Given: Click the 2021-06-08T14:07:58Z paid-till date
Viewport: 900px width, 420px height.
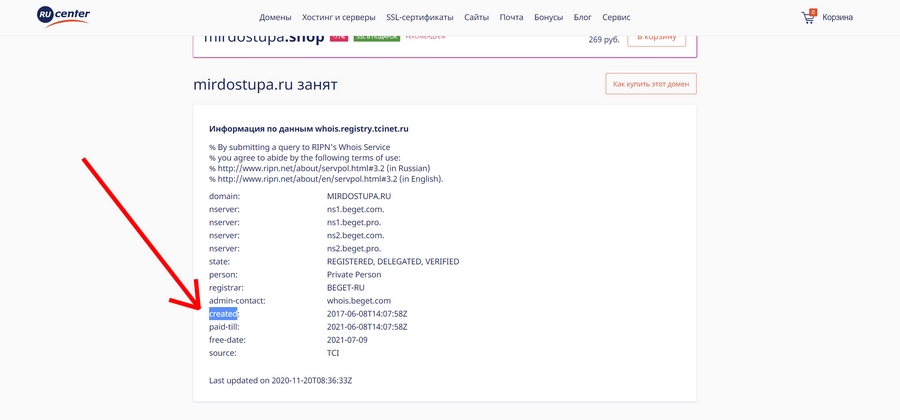Looking at the screenshot, I should (367, 327).
